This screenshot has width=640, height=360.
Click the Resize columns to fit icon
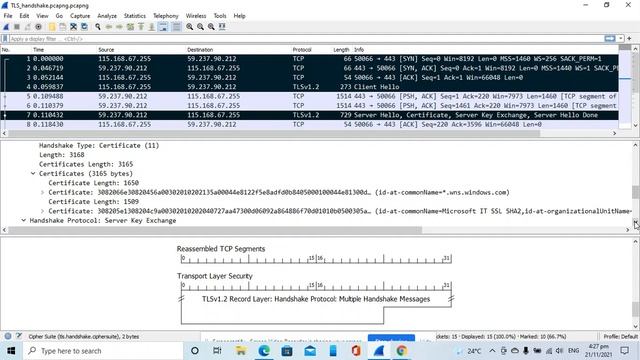point(222,27)
